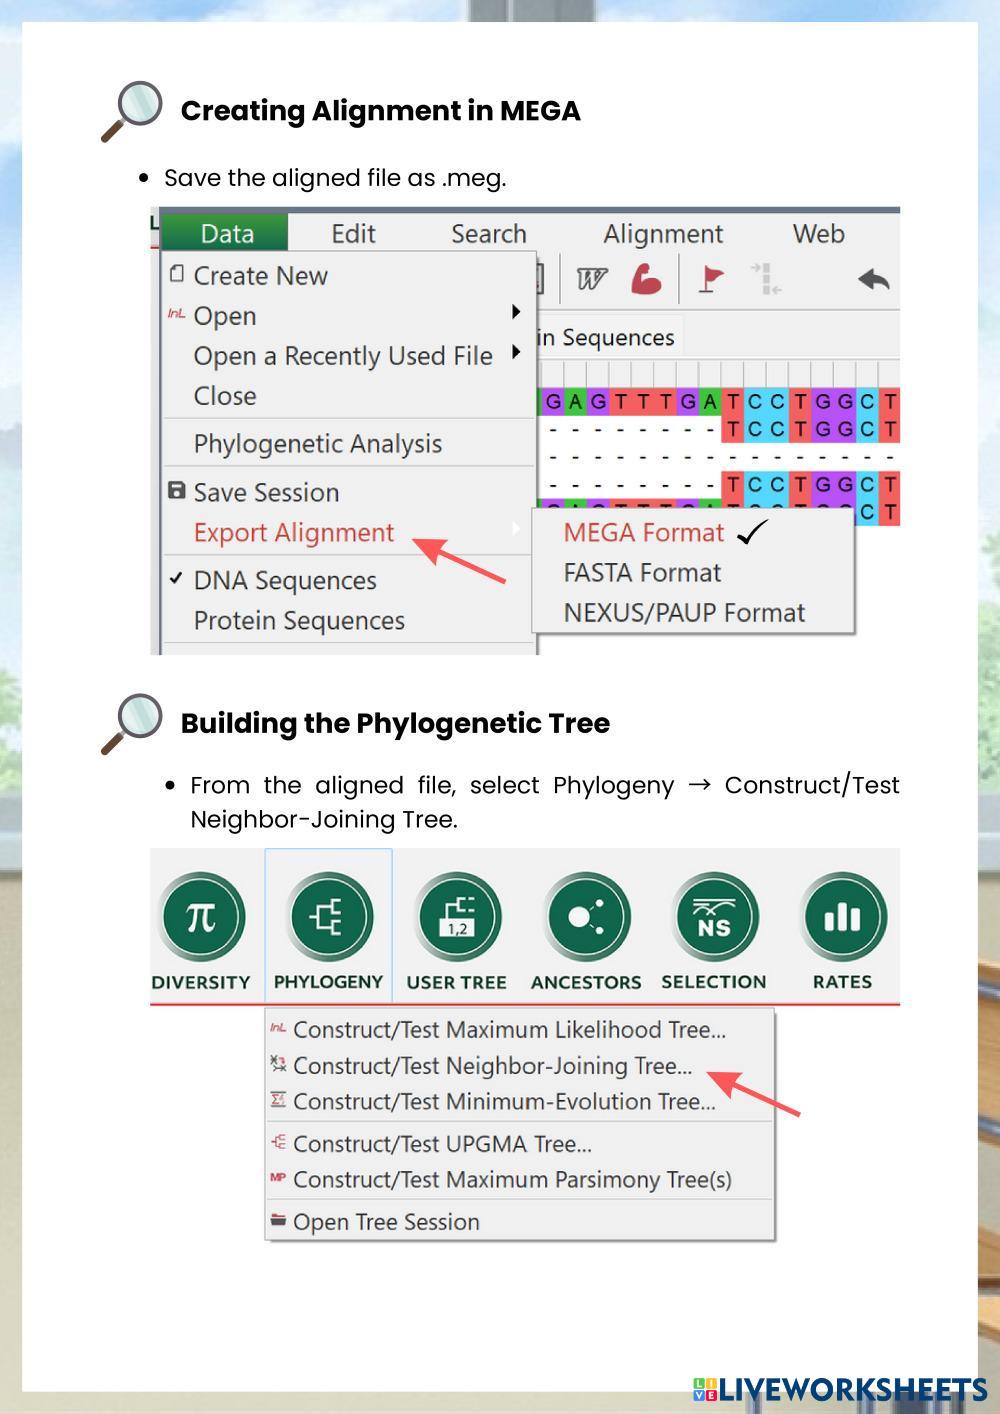This screenshot has width=1000, height=1414.
Task: Choose the checked MEGA Format option
Action: coord(644,533)
